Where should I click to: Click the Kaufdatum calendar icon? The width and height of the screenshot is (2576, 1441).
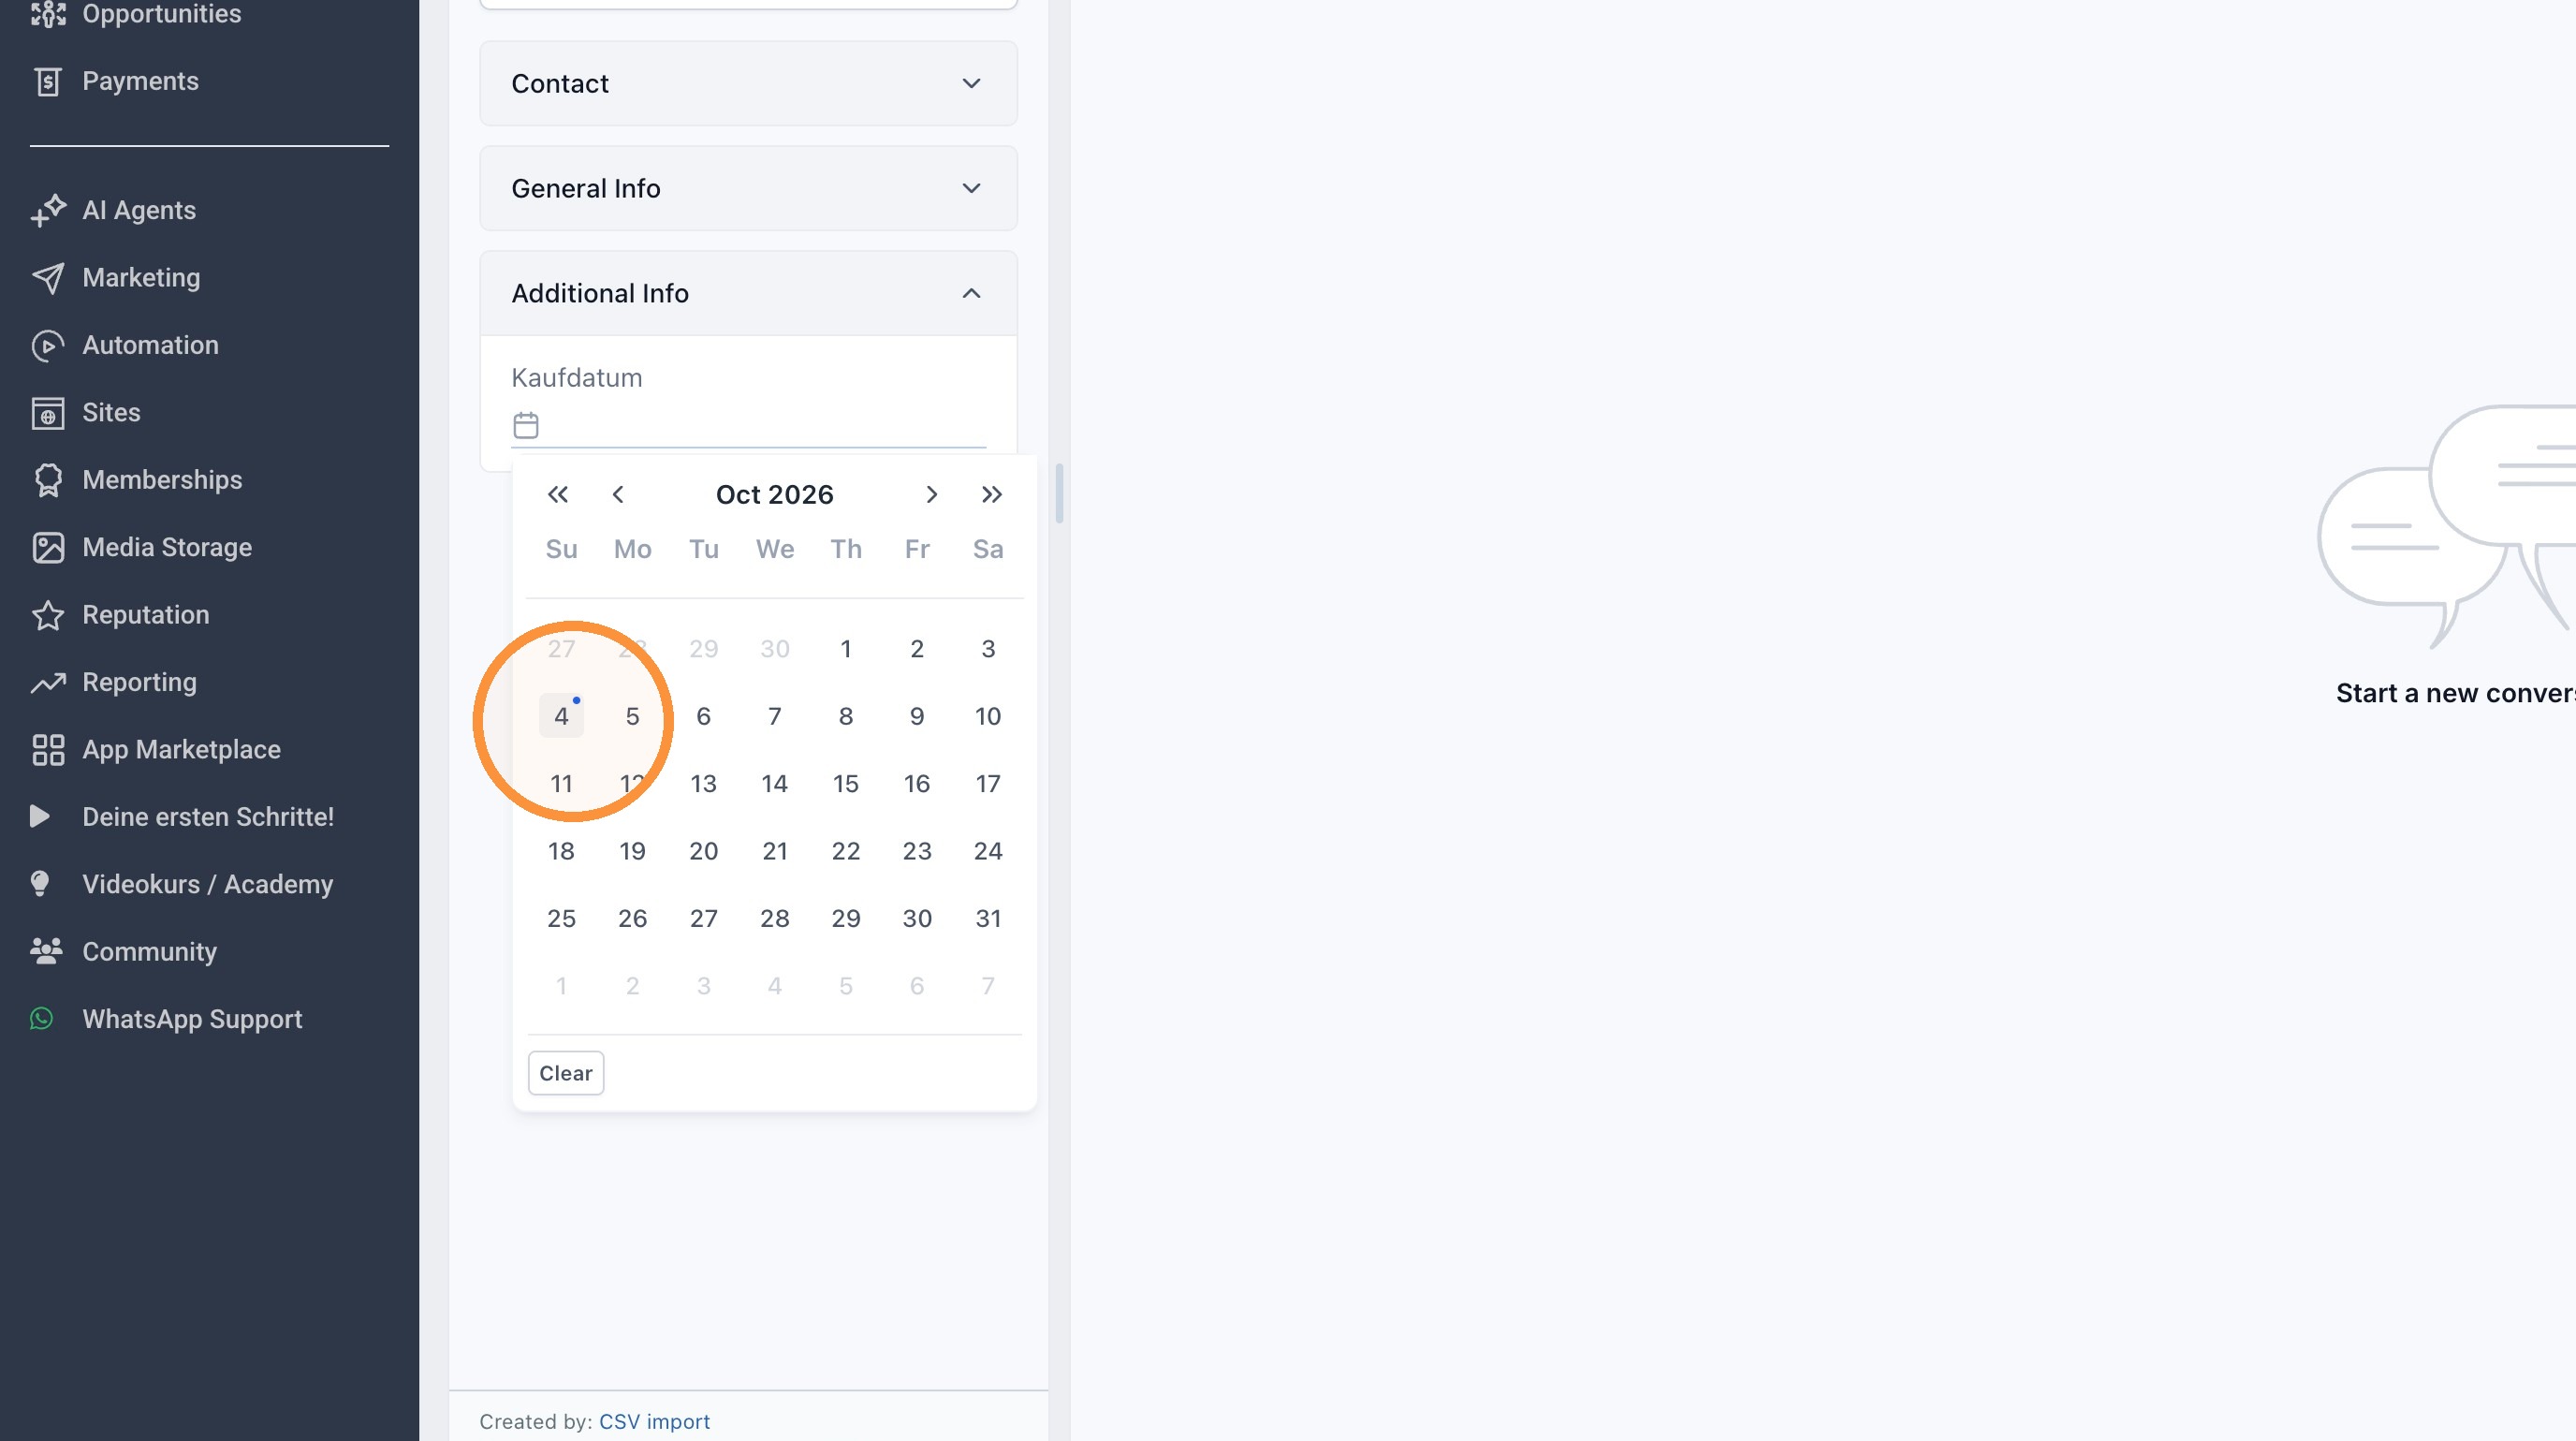526,425
